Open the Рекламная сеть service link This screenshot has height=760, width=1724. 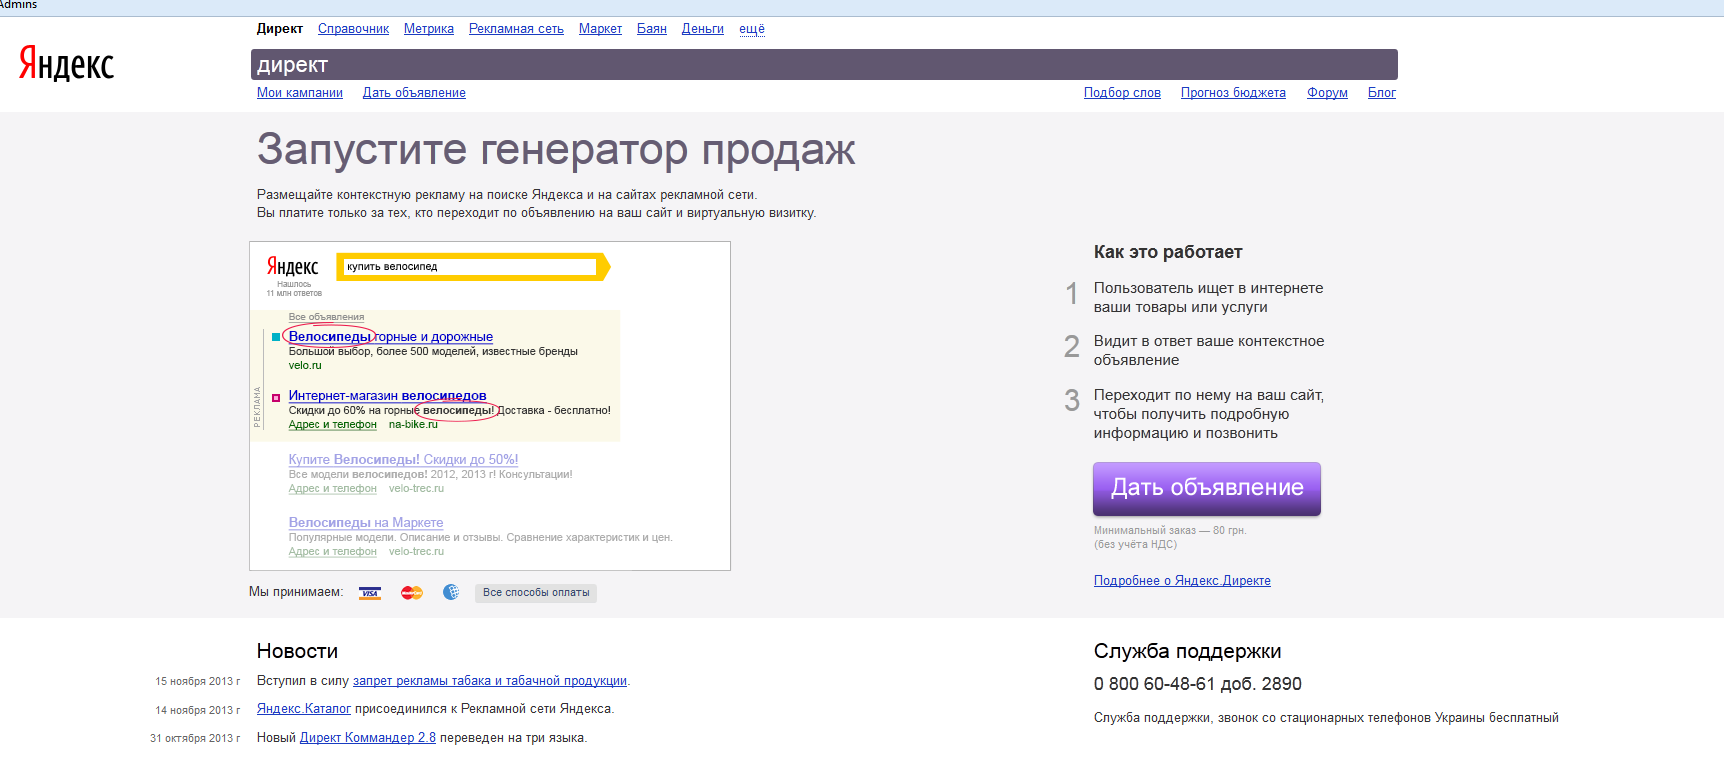[x=516, y=29]
